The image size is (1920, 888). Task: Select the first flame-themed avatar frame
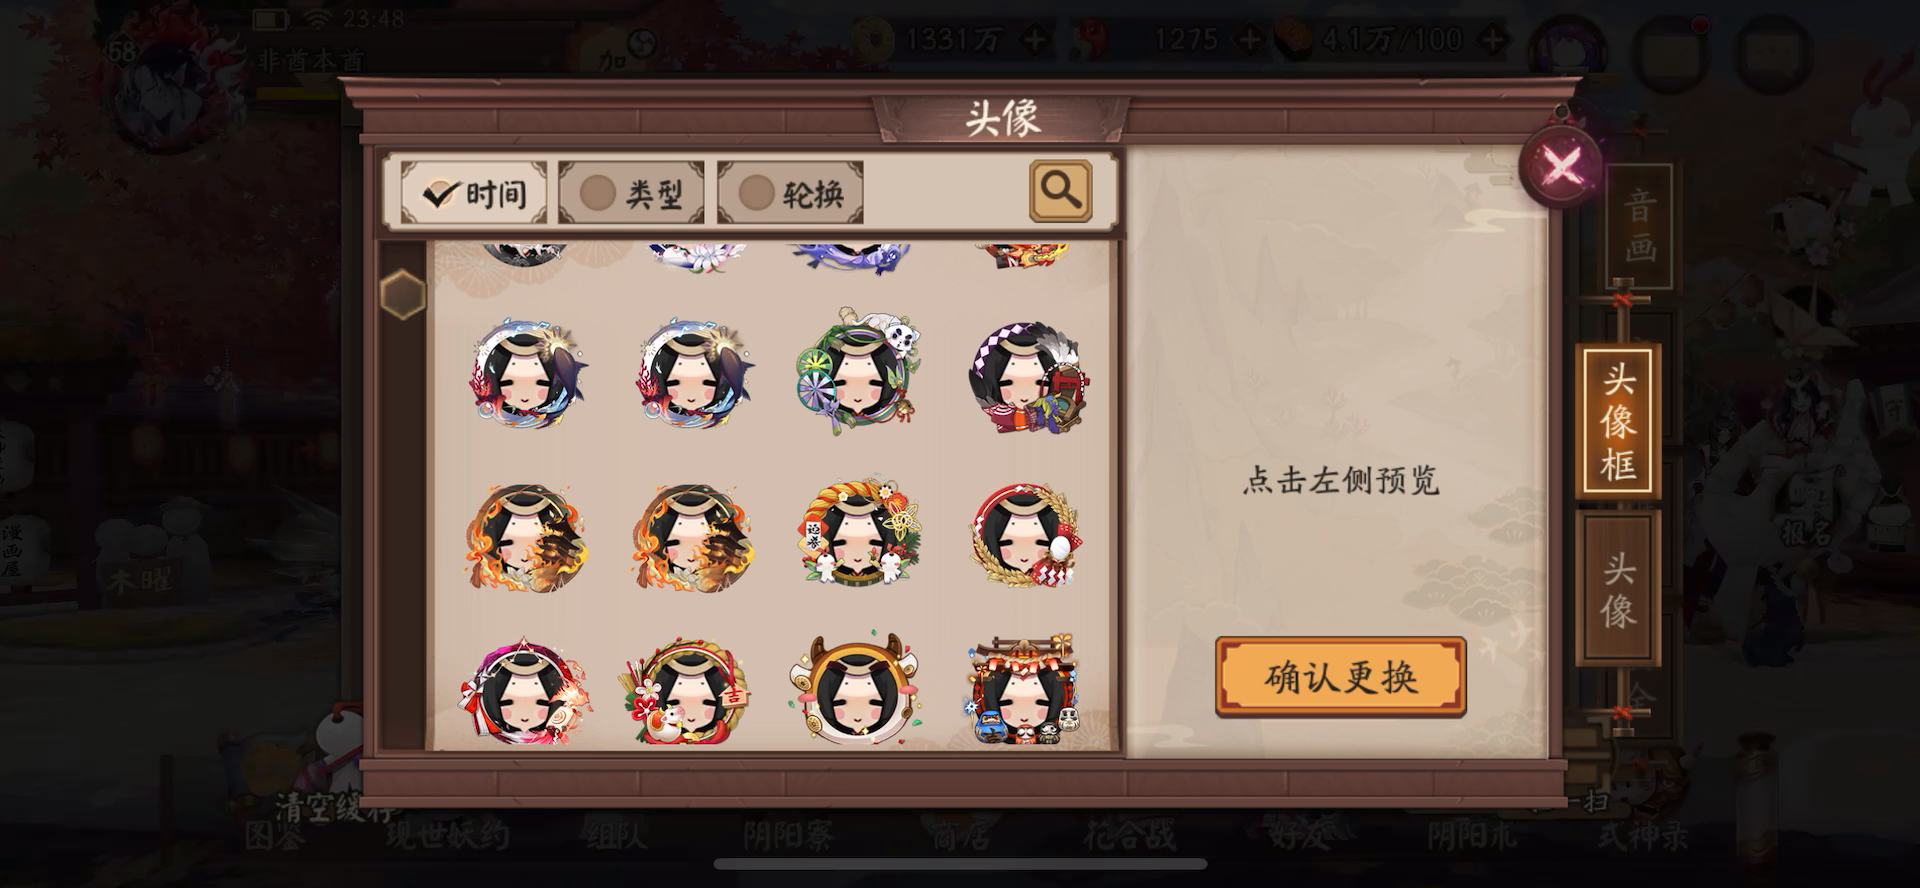point(524,538)
